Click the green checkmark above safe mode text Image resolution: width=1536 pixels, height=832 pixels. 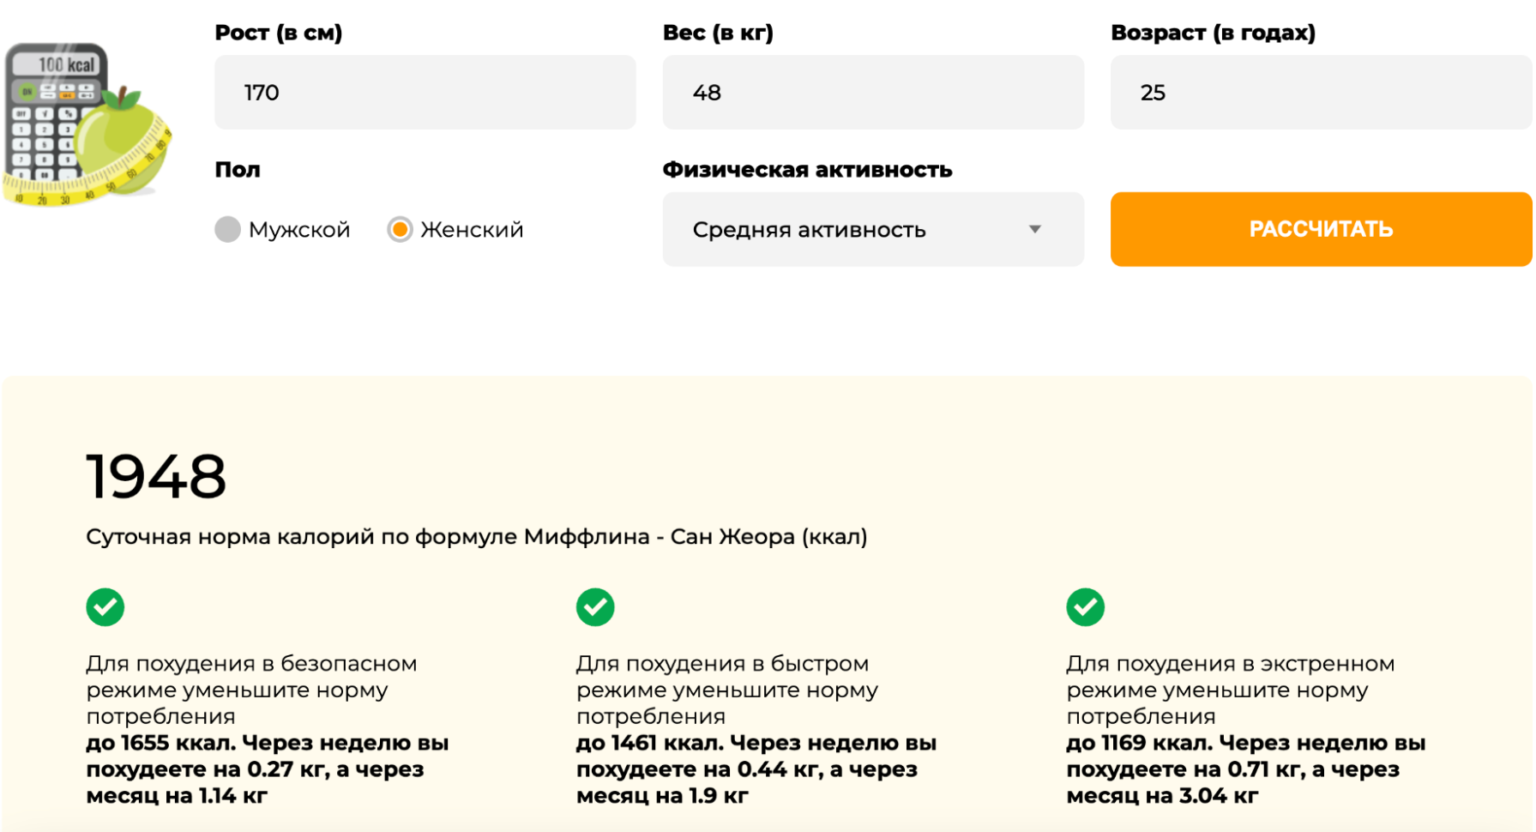(x=105, y=607)
